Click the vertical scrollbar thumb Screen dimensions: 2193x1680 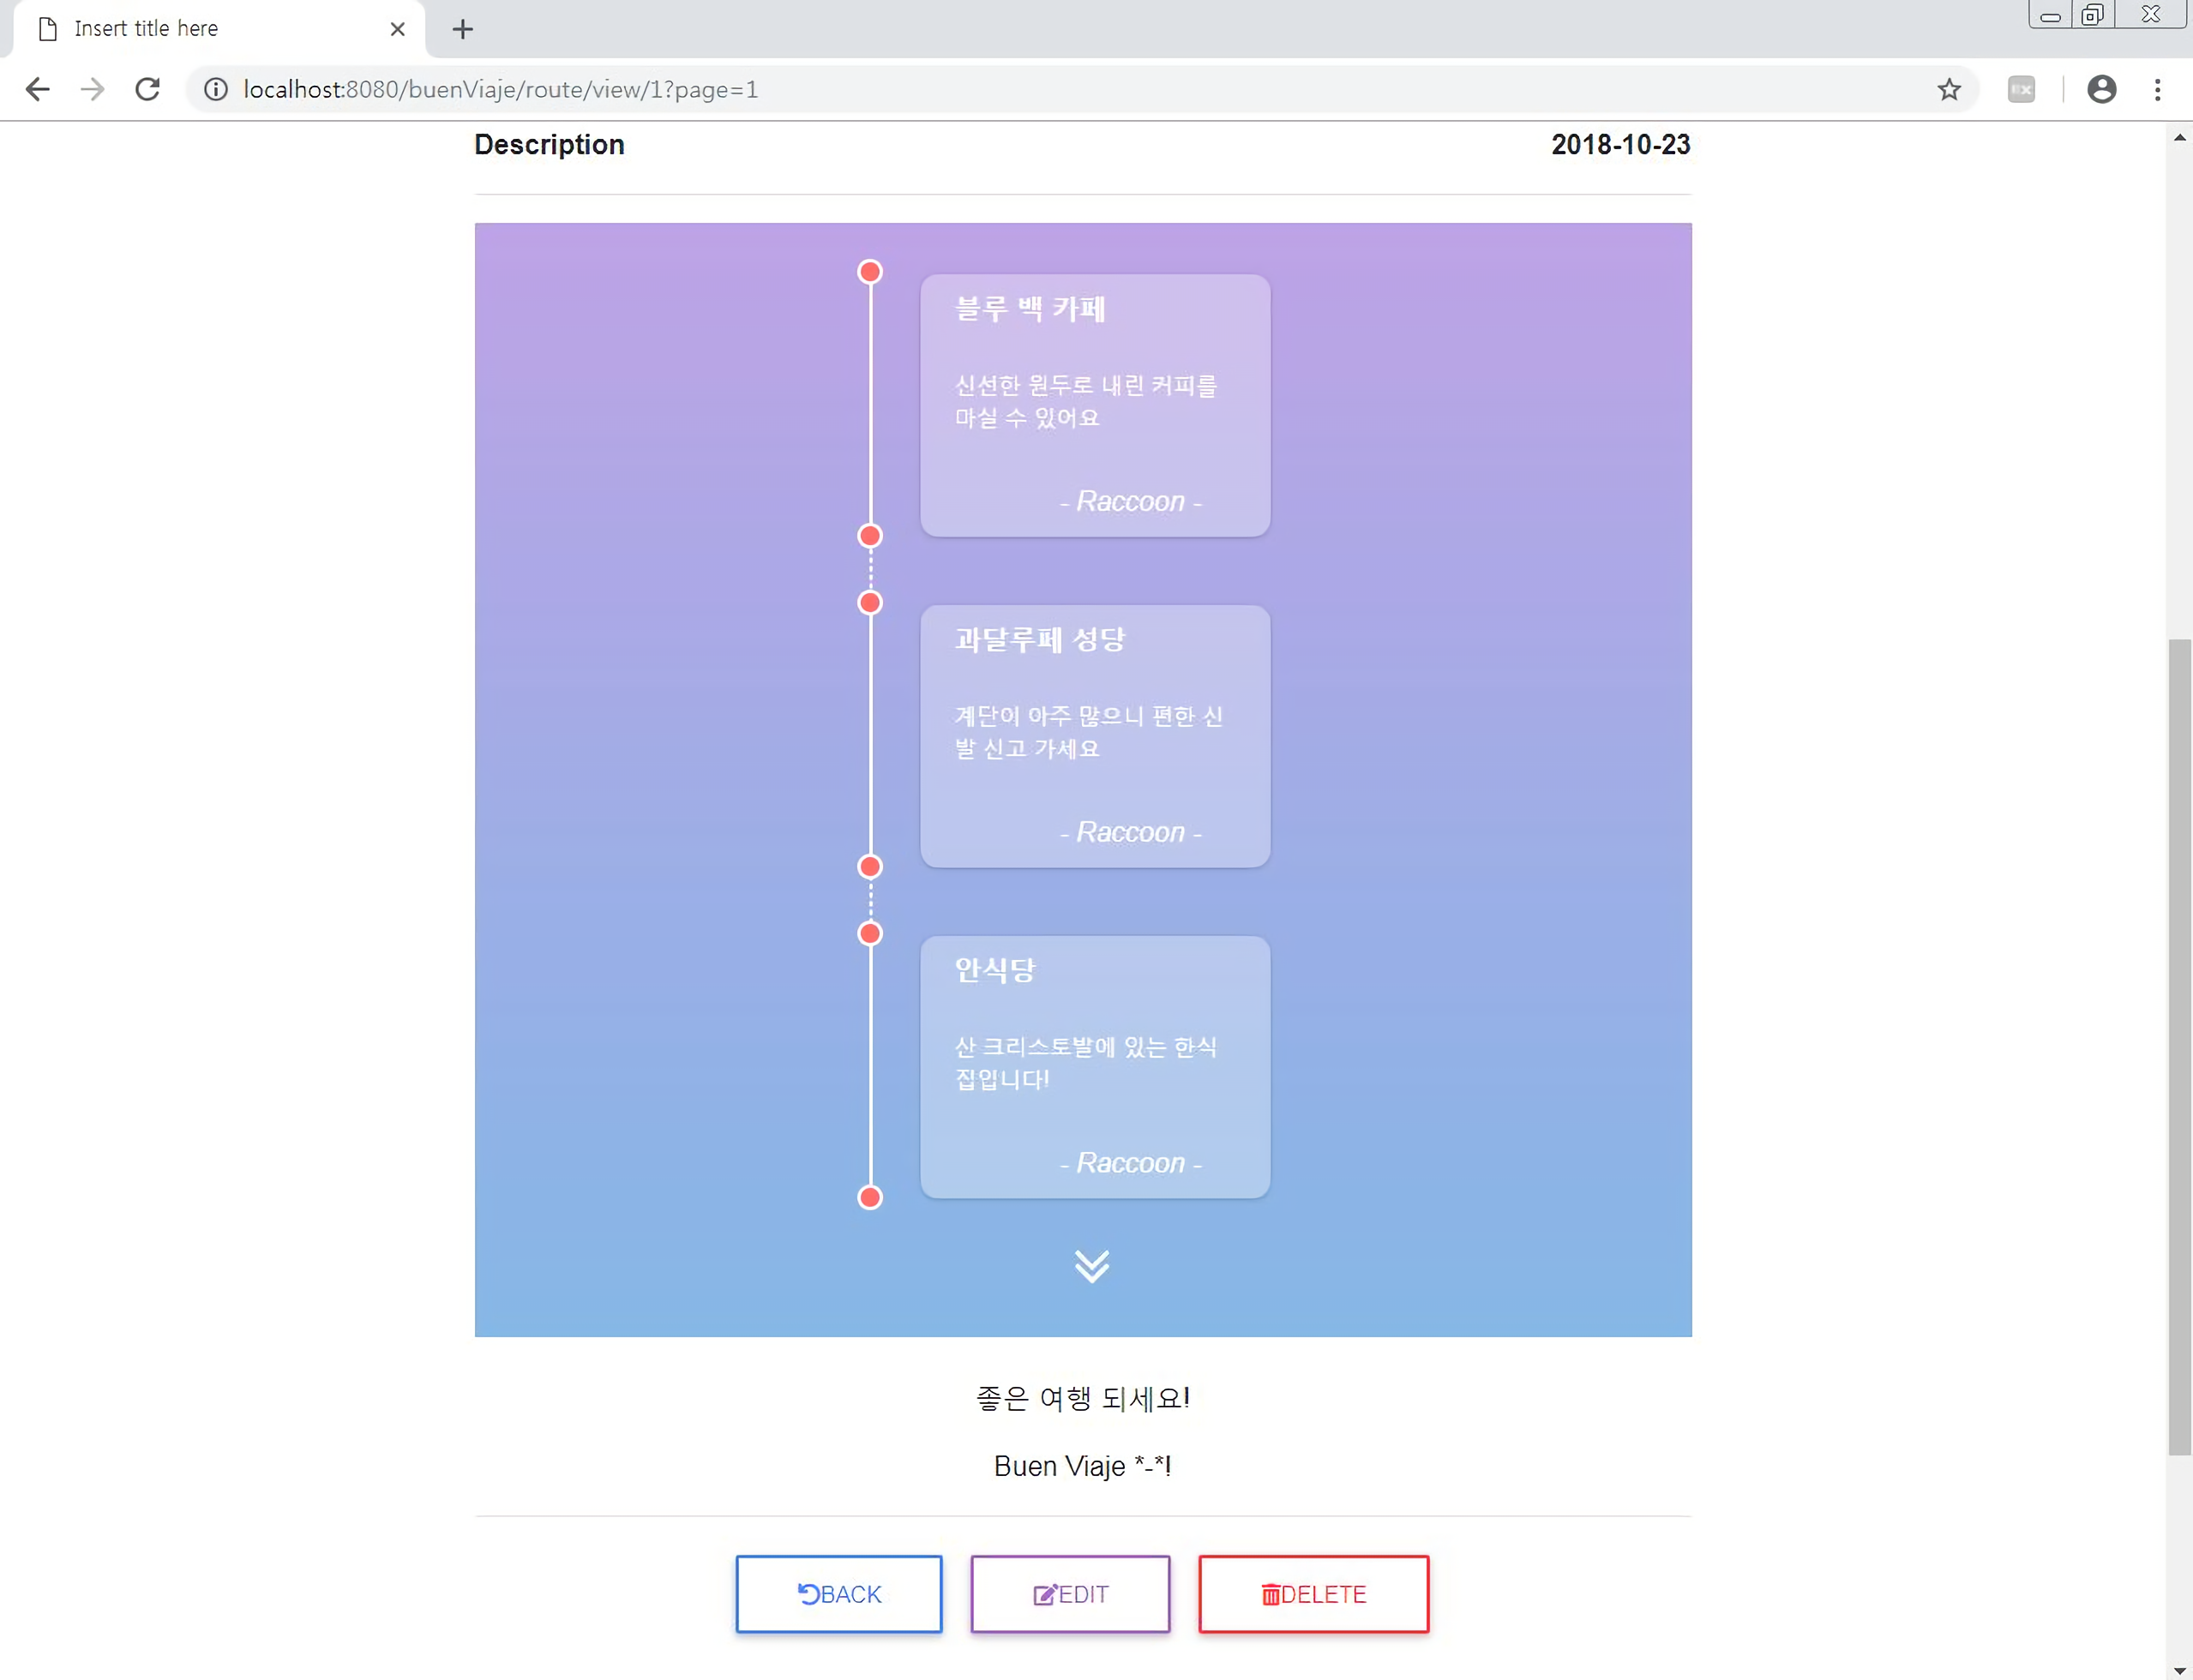pos(2179,1047)
